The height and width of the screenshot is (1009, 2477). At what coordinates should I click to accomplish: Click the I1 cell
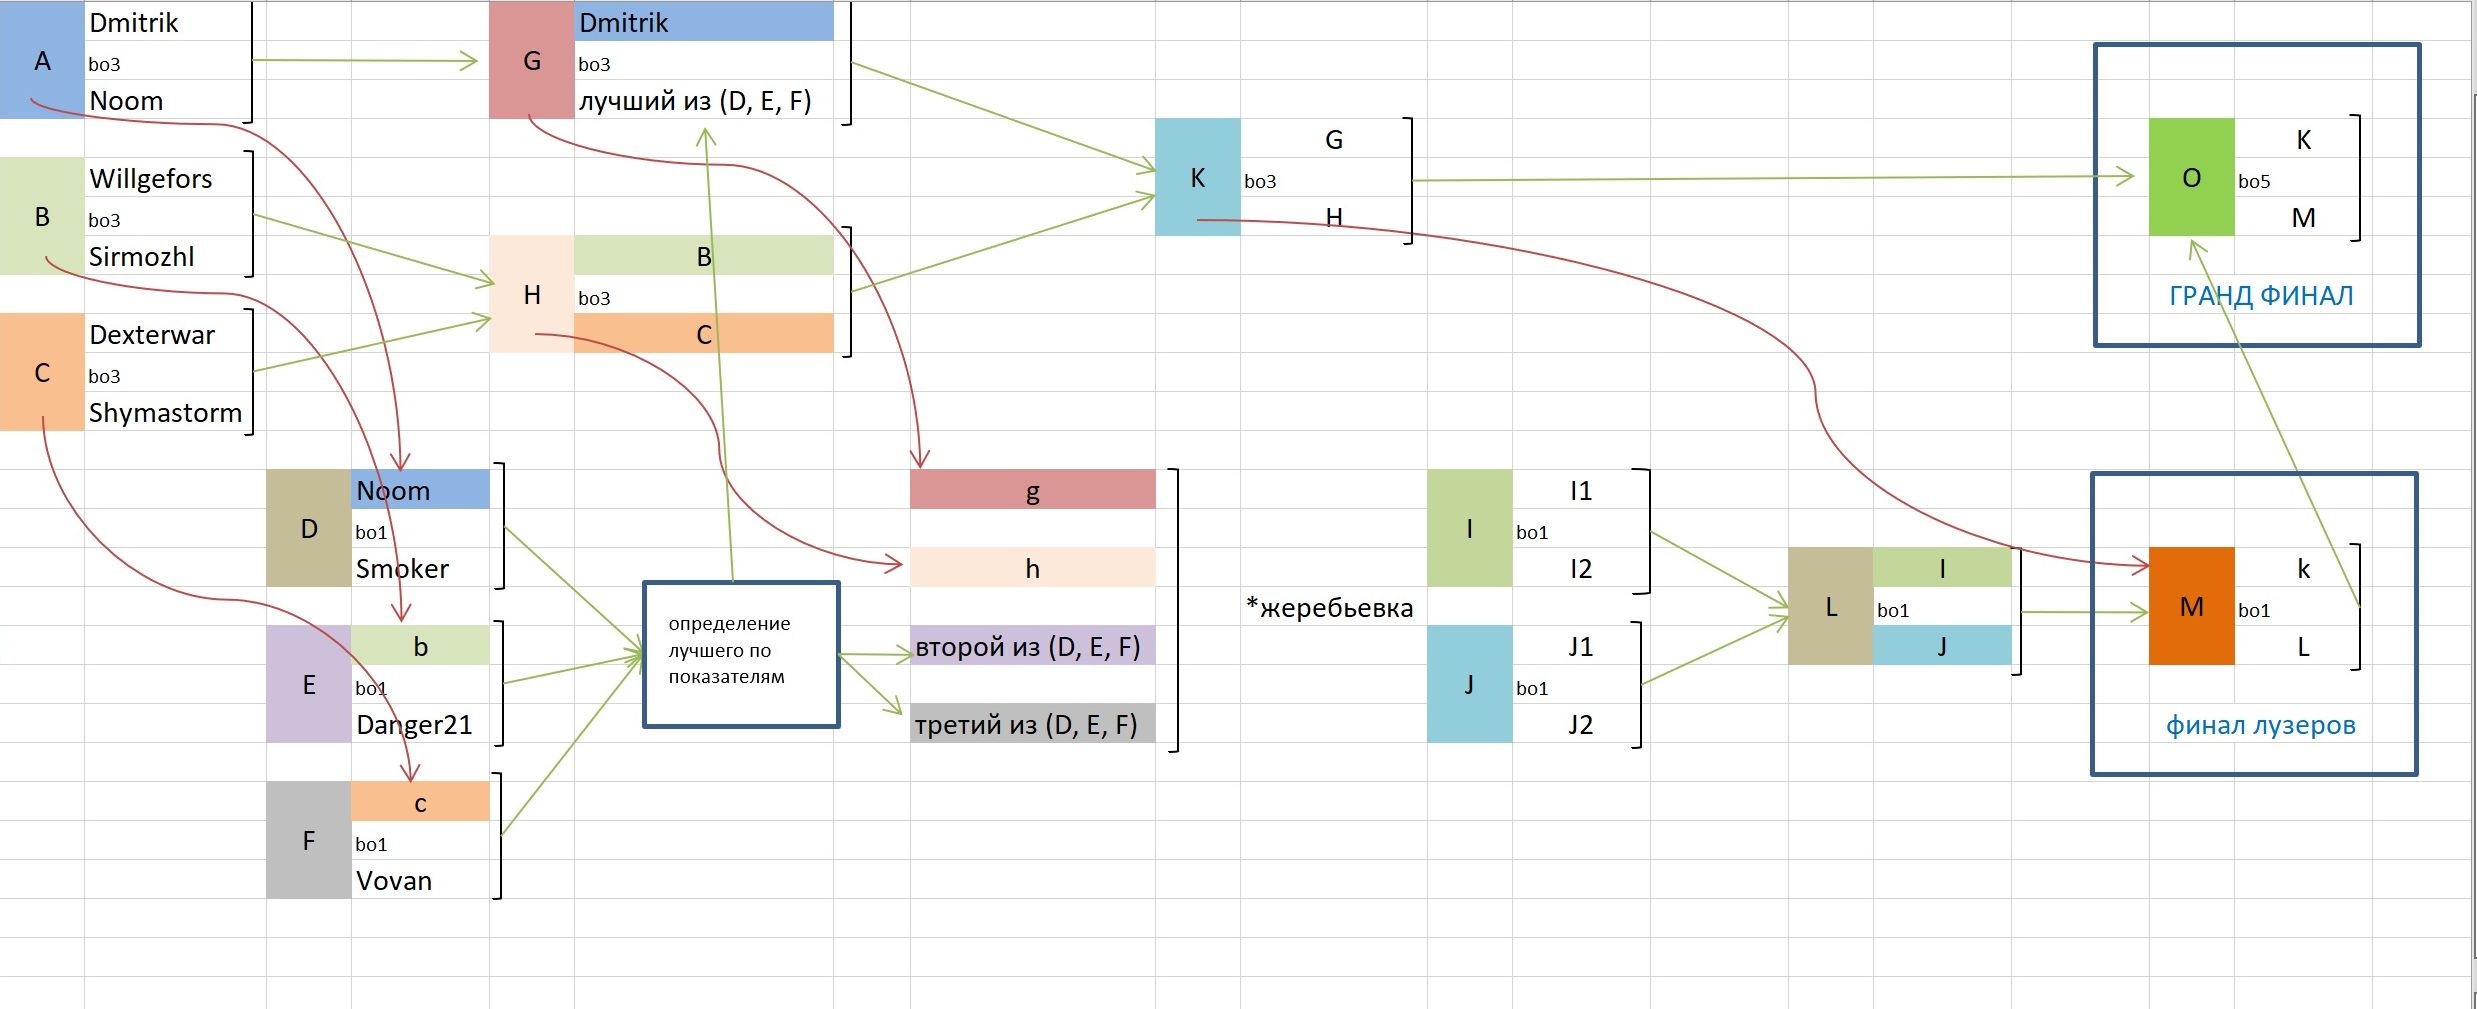pos(1581,490)
